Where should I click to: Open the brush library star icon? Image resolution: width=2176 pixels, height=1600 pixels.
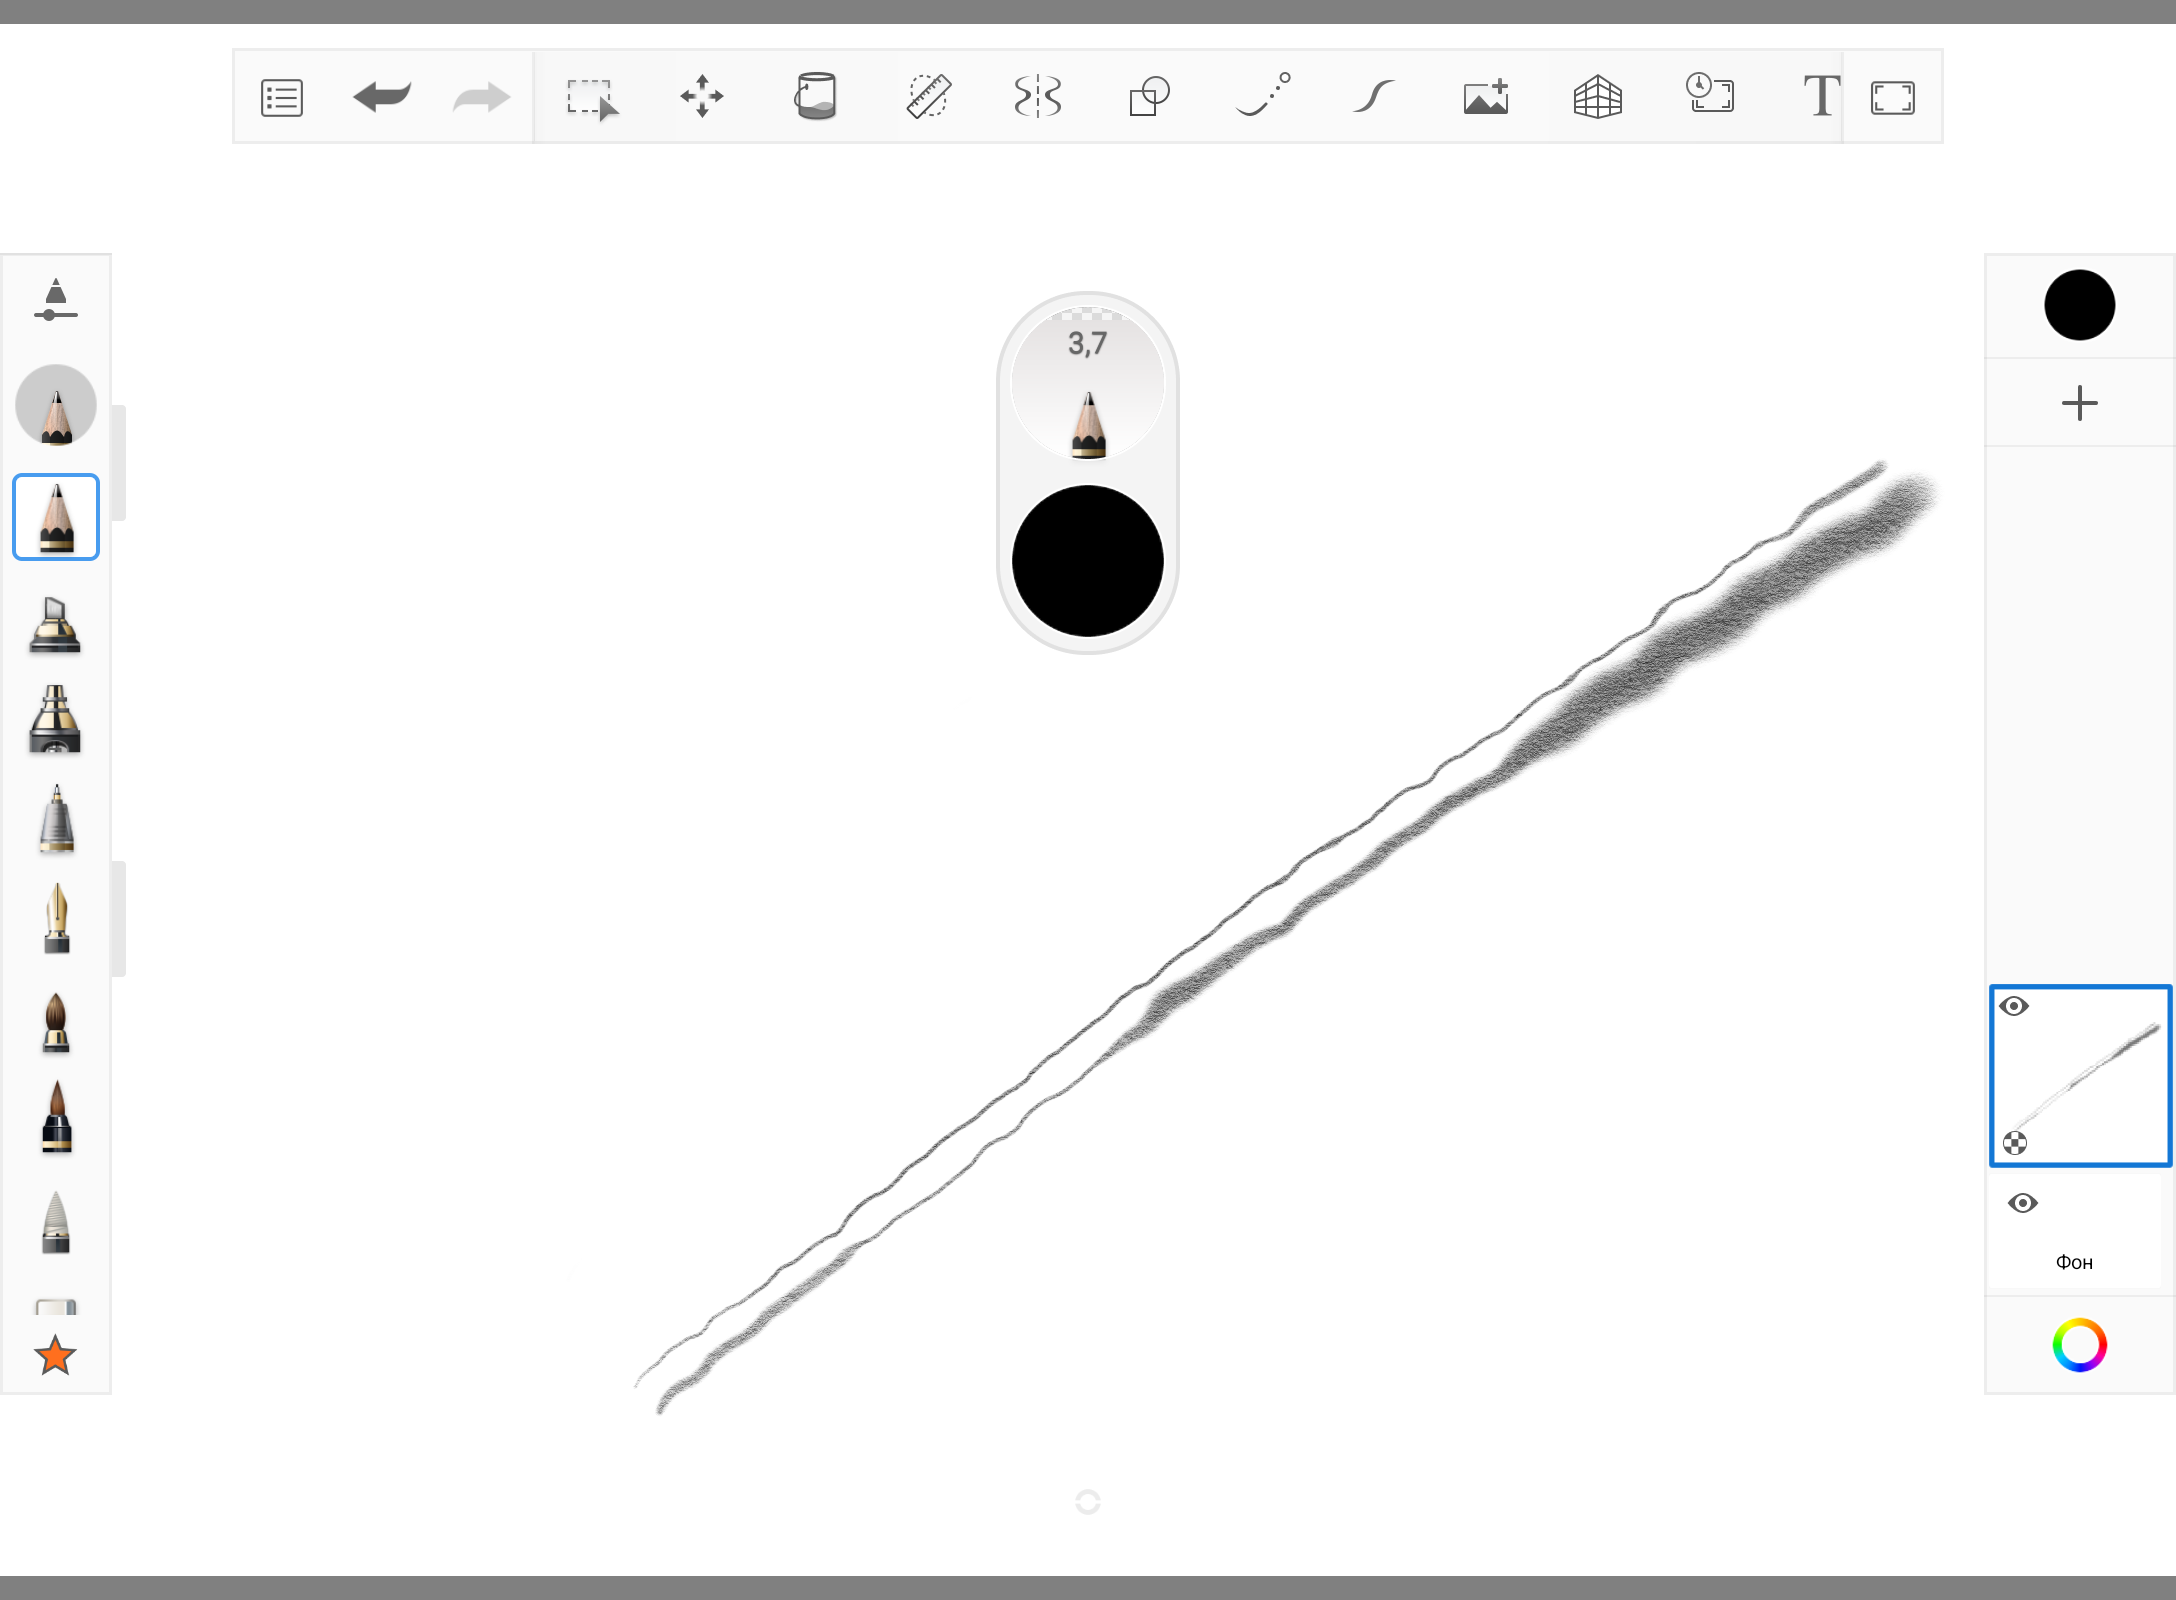point(55,1357)
